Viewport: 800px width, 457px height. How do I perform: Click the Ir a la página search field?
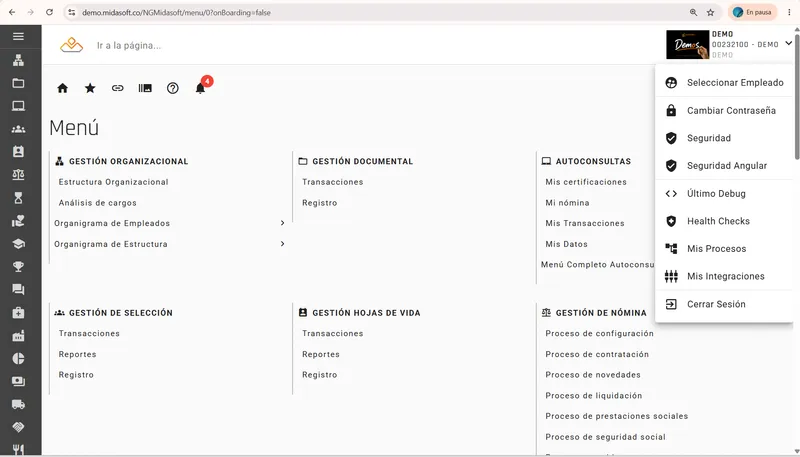[x=129, y=45]
